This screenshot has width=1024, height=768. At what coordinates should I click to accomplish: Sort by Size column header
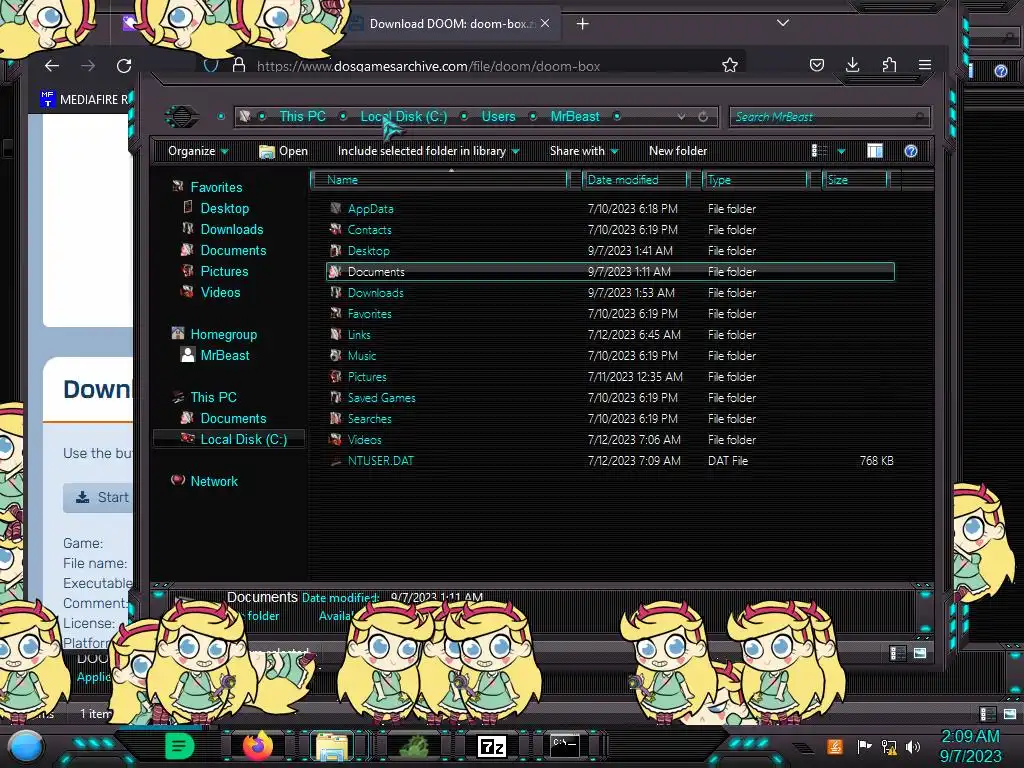click(x=856, y=180)
